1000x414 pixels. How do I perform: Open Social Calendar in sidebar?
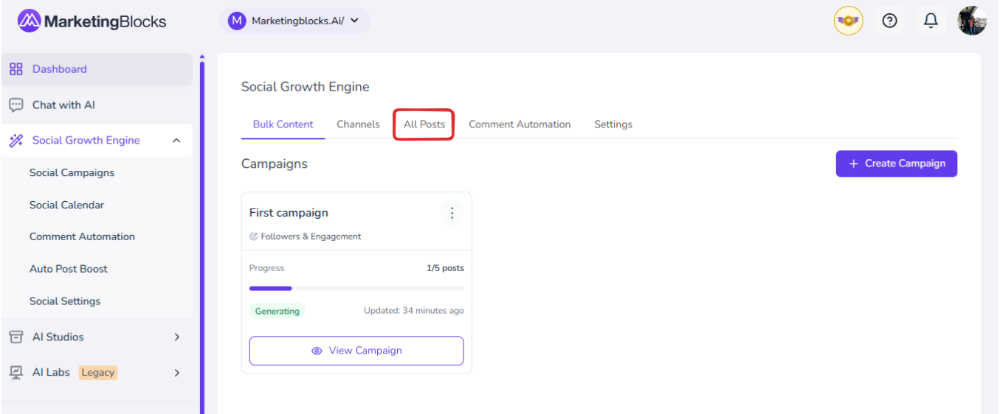pyautogui.click(x=66, y=205)
